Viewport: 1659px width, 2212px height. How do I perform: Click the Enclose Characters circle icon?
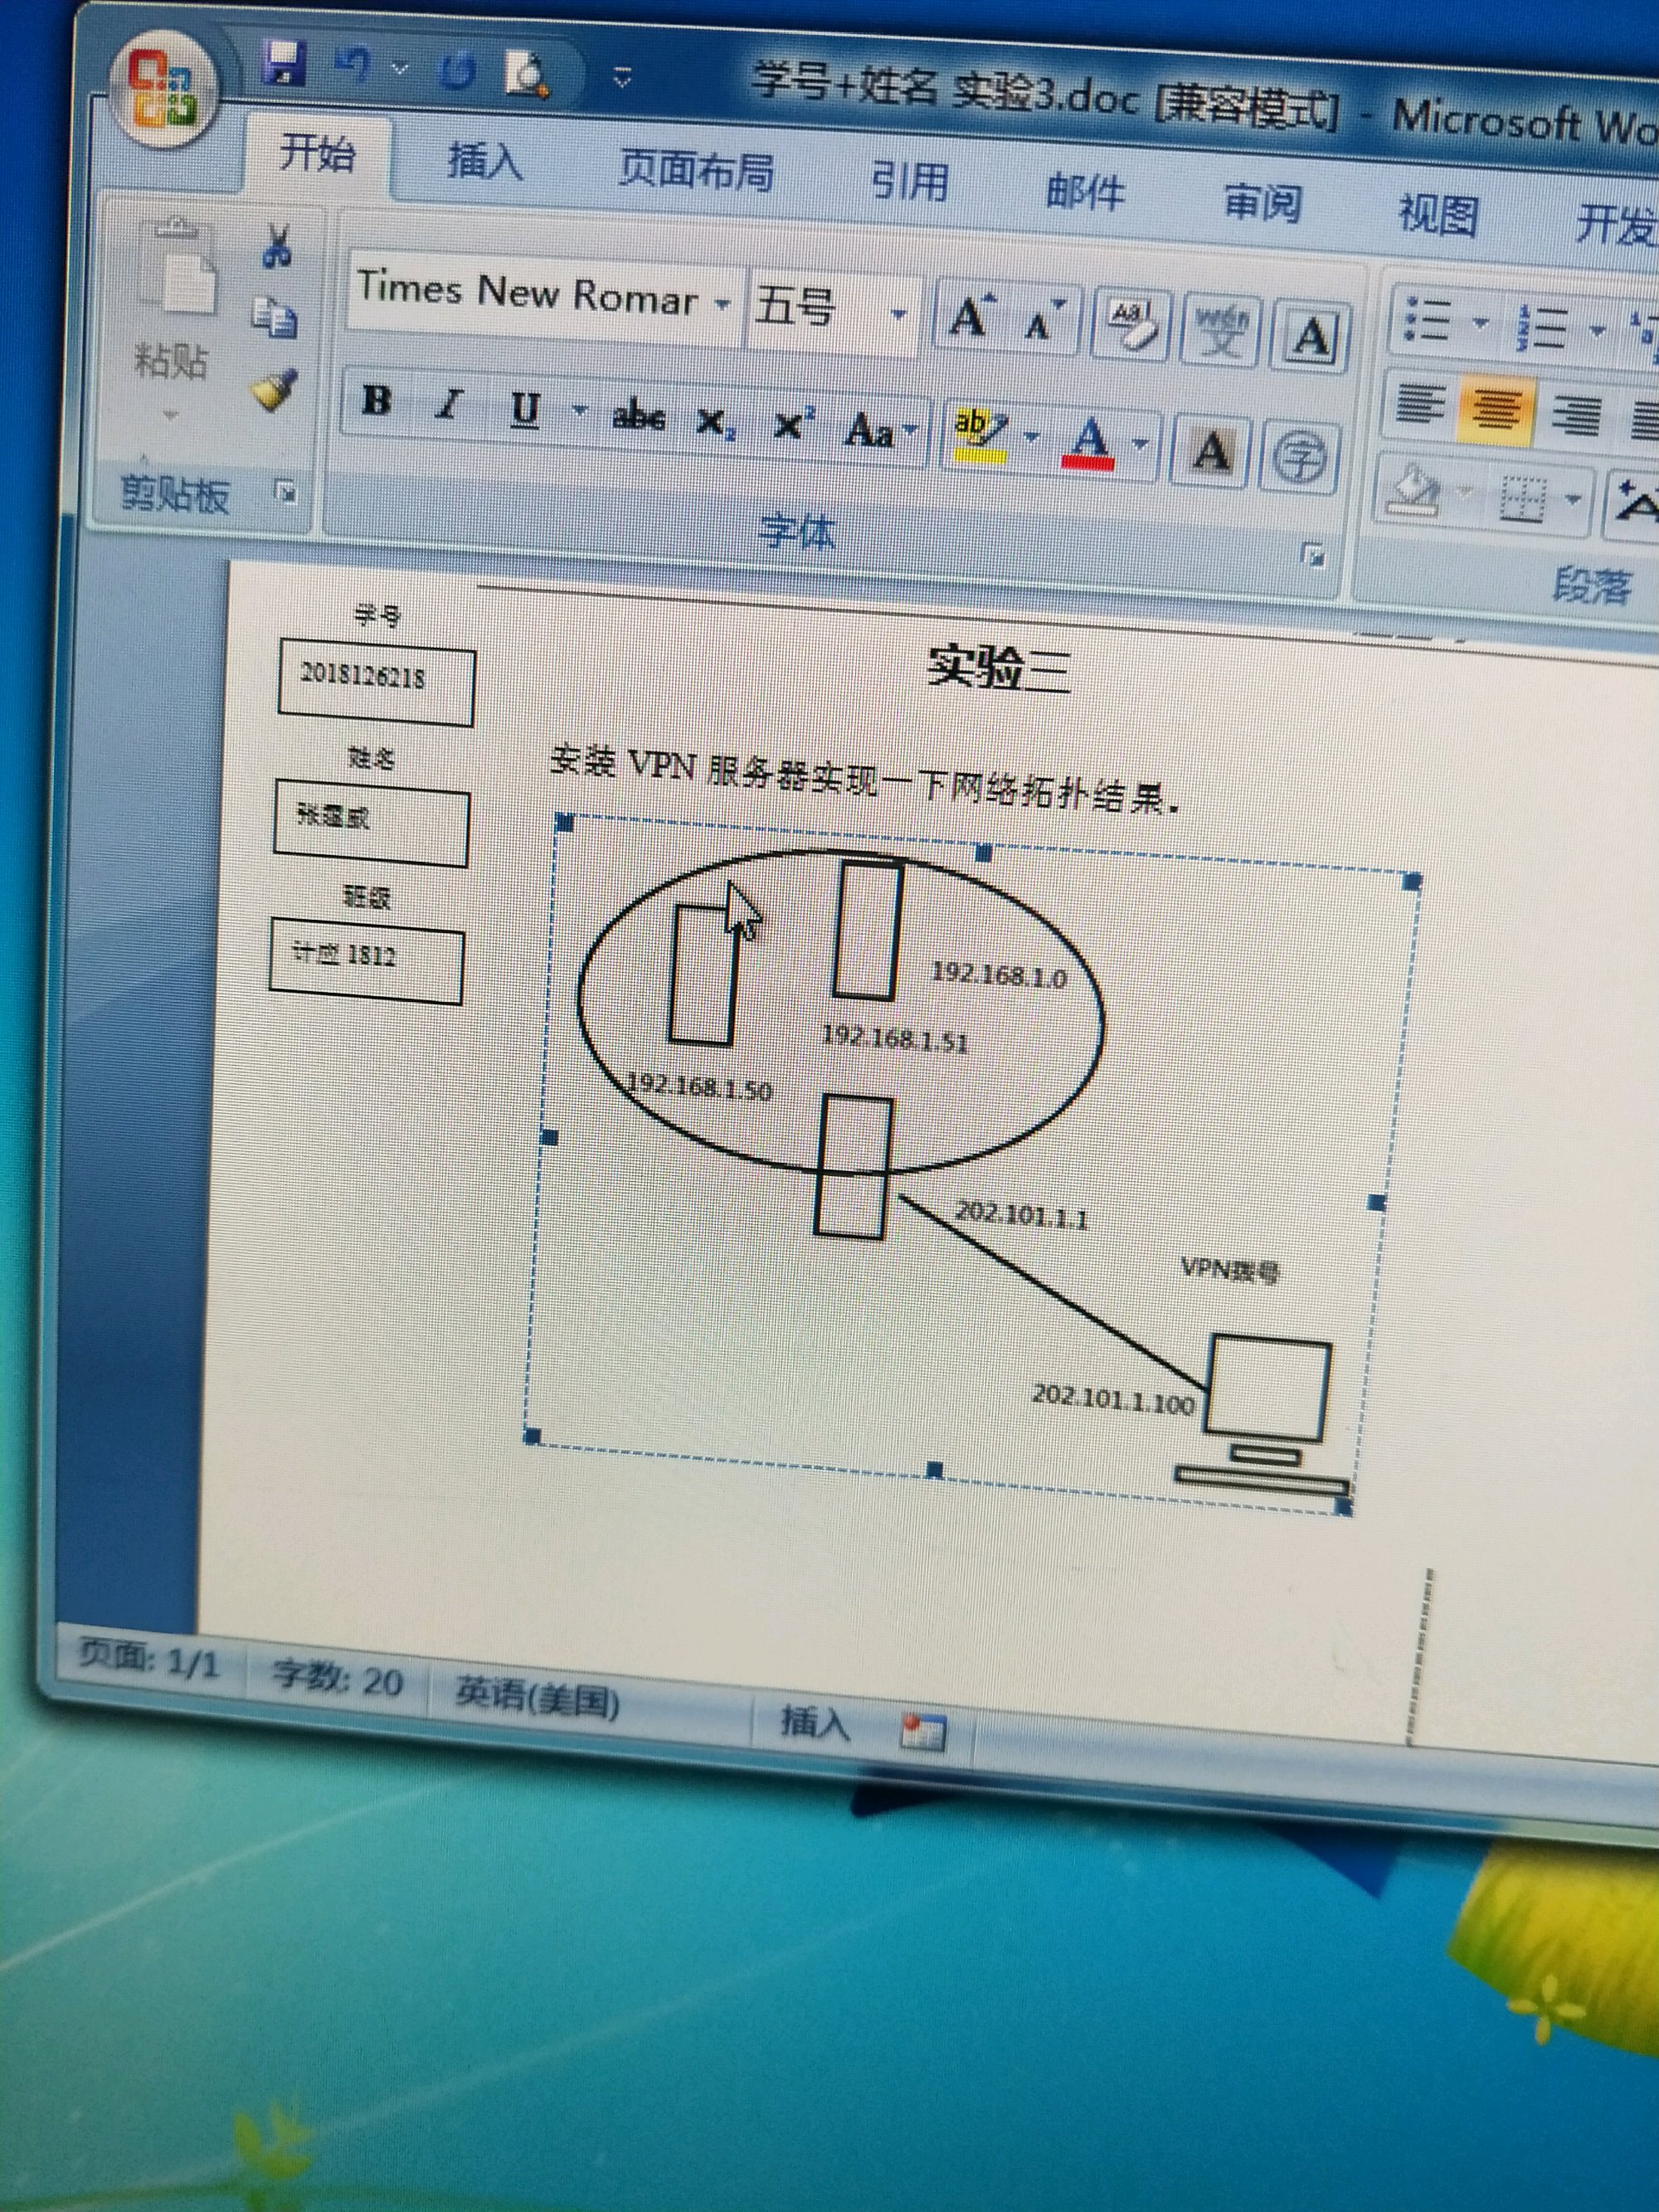pyautogui.click(x=1299, y=458)
